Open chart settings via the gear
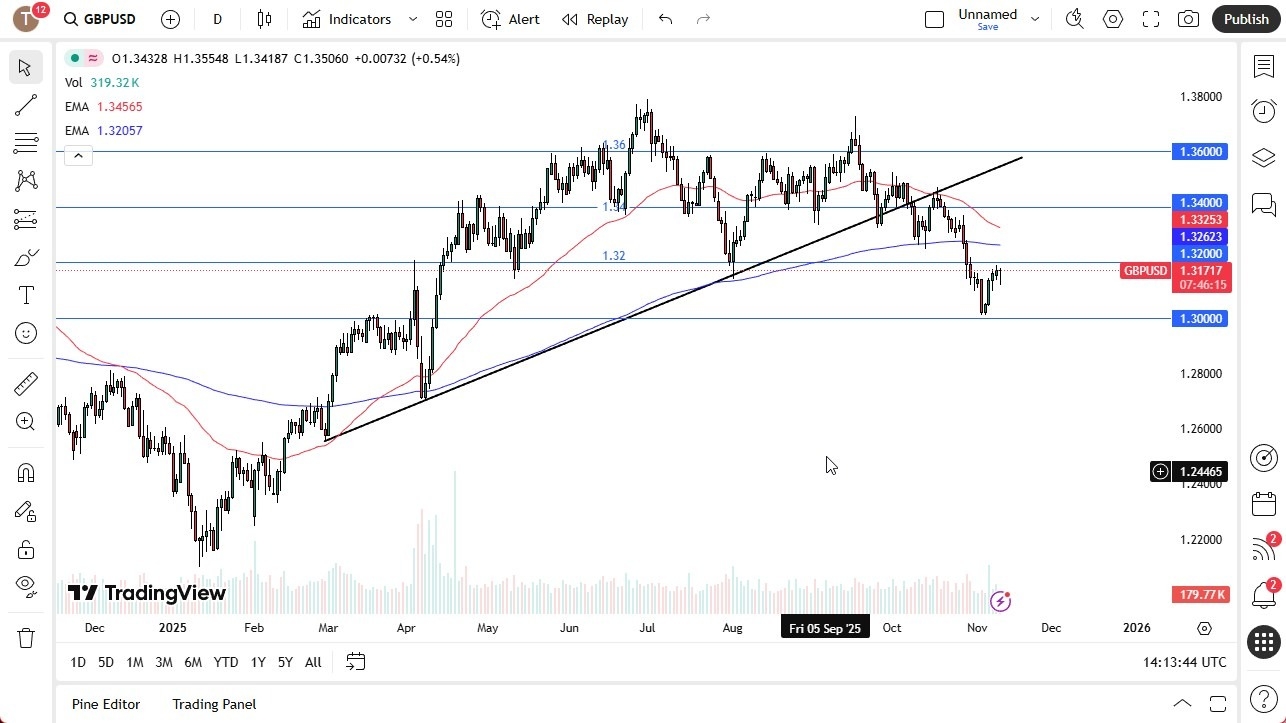The width and height of the screenshot is (1286, 723). click(x=1112, y=19)
